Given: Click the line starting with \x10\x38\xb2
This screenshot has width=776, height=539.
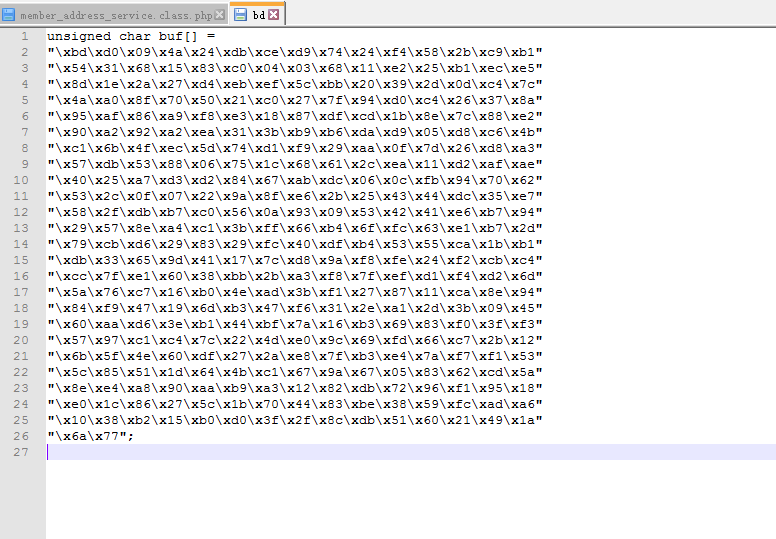Looking at the screenshot, I should (x=295, y=420).
